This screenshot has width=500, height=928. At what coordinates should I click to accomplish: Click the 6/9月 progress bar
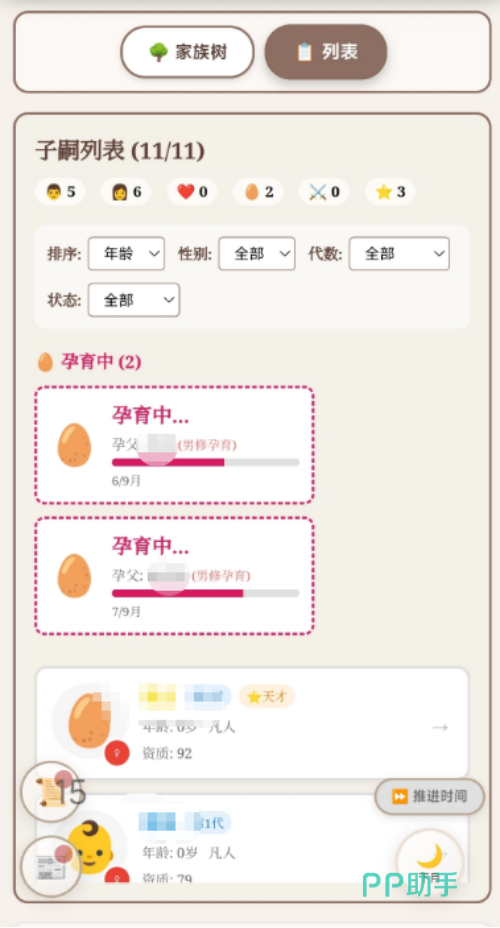point(205,462)
